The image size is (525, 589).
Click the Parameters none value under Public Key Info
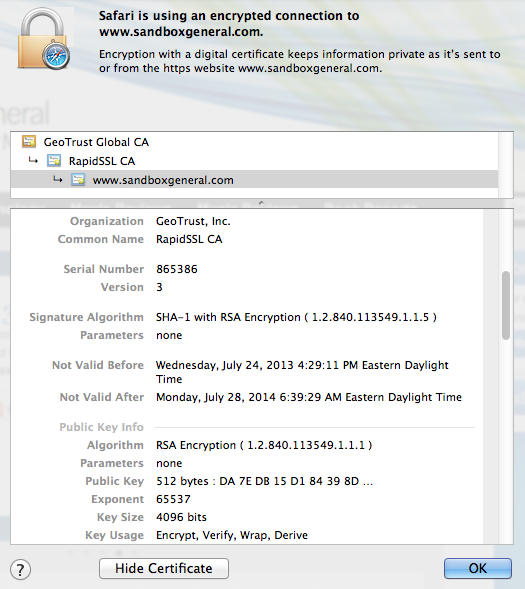tap(169, 463)
